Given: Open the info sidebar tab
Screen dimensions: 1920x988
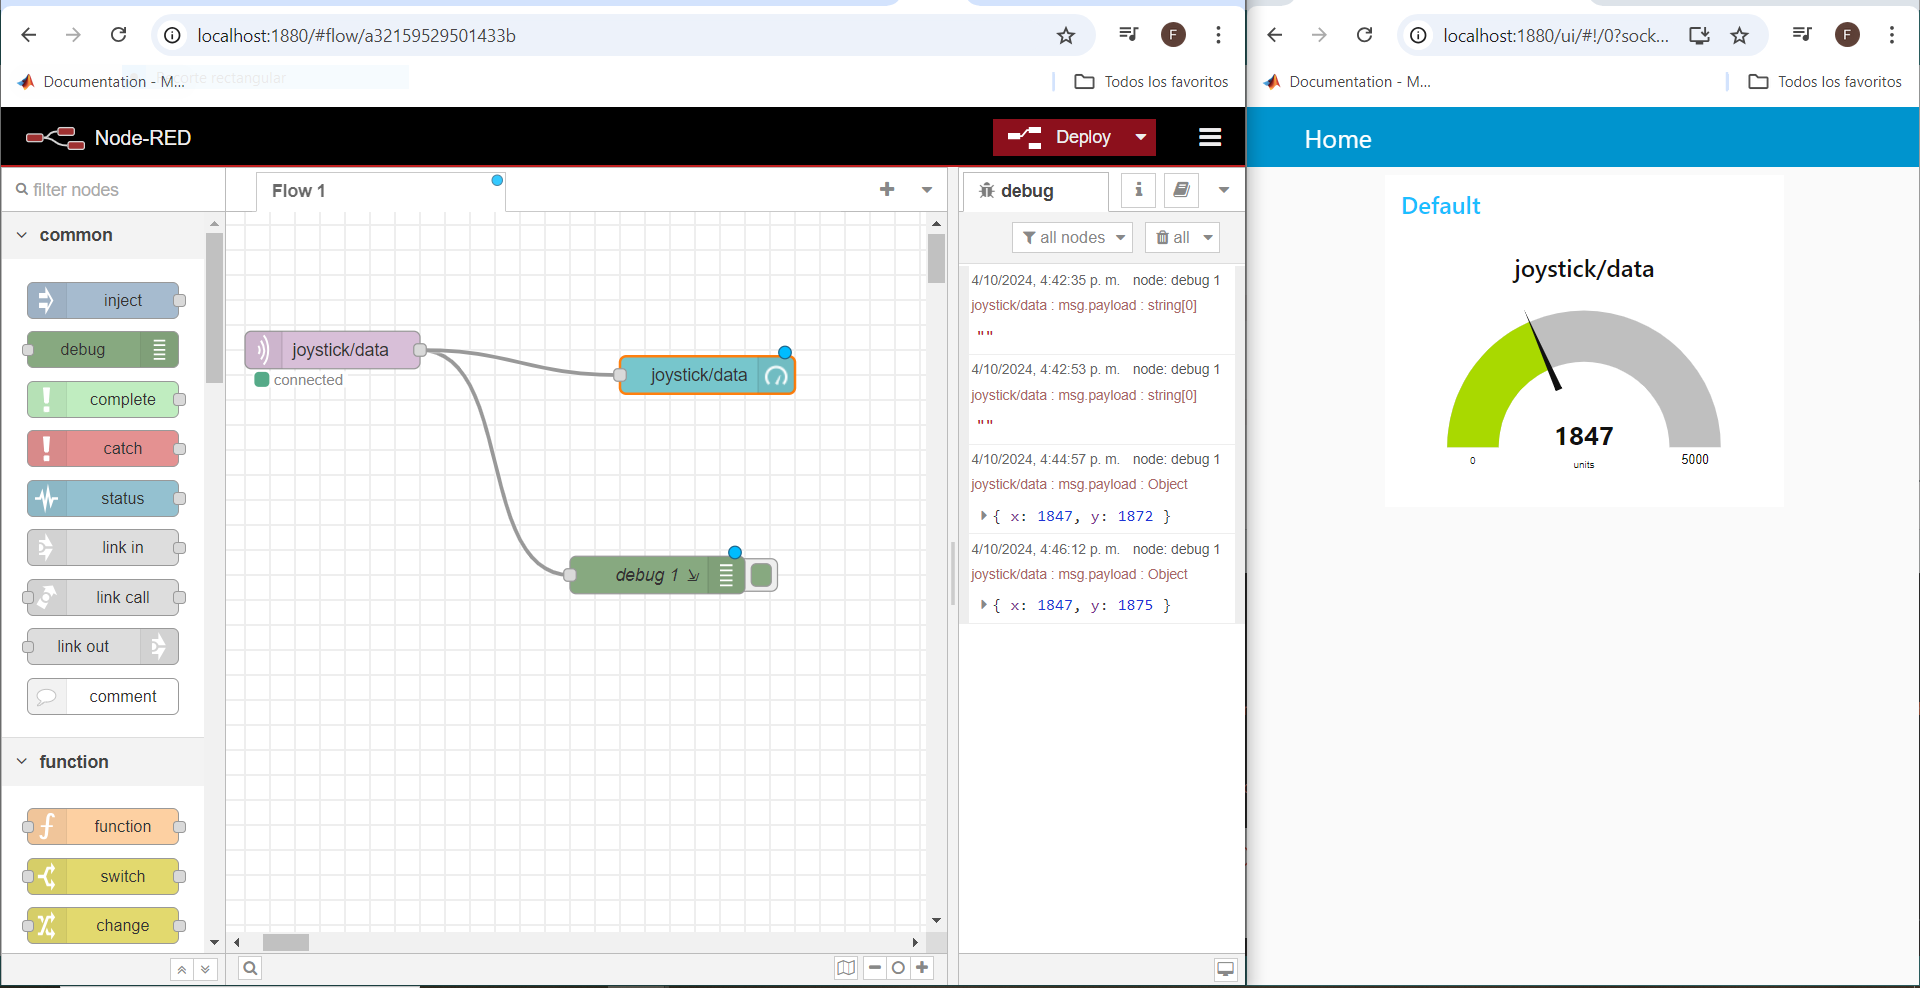Looking at the screenshot, I should click(x=1138, y=190).
